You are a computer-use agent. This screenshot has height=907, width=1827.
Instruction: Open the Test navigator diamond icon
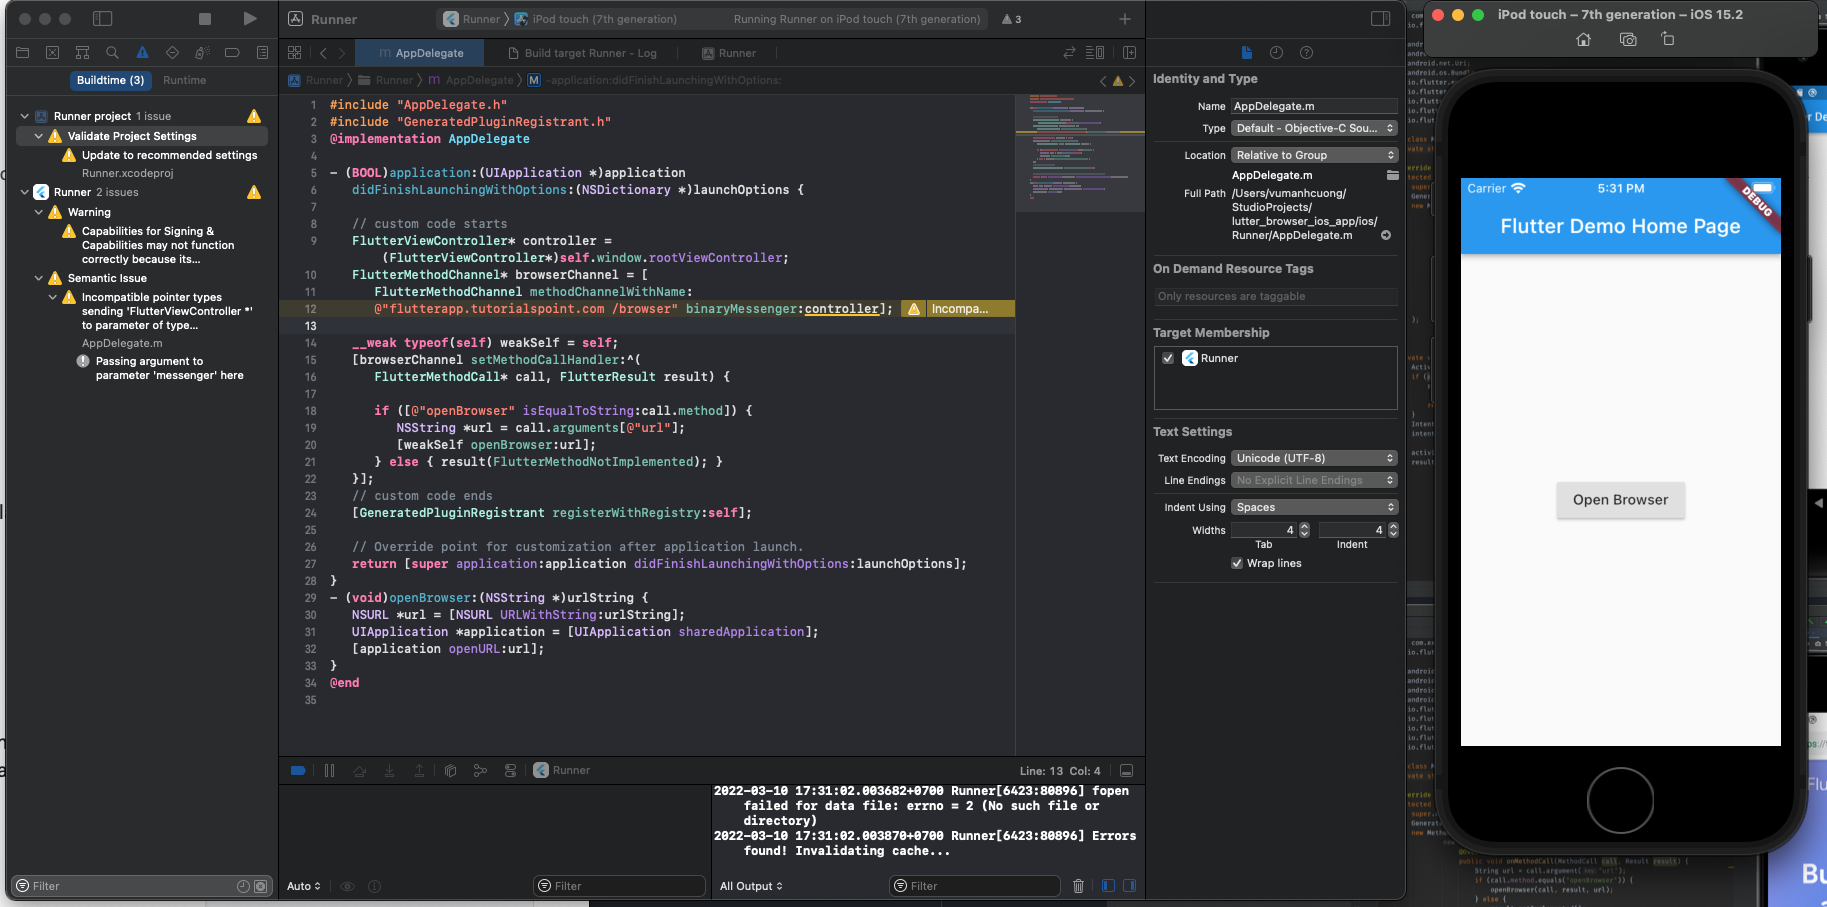[172, 53]
